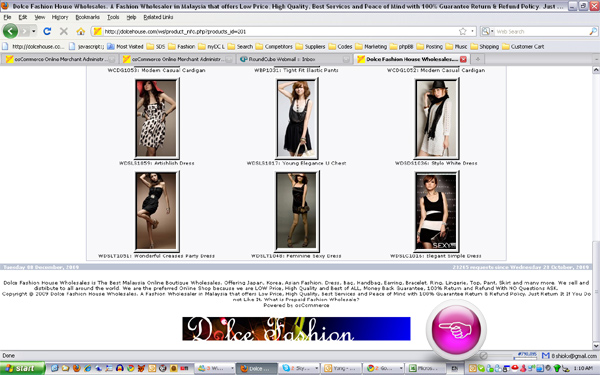
Task: Open the back/forward history dropdown arrow
Action: coord(34,31)
